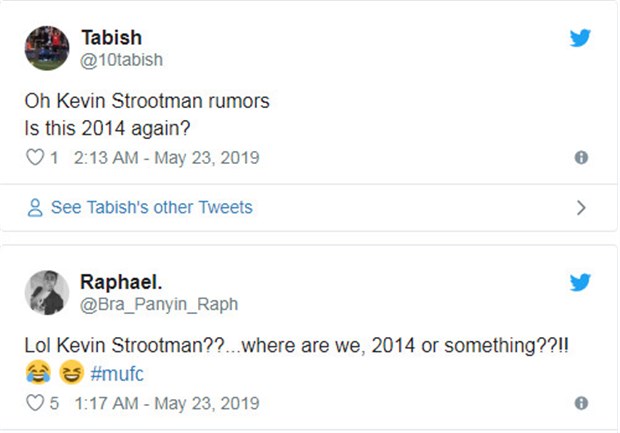
Task: Open the info icon on Raphael's tweet
Action: pos(581,403)
